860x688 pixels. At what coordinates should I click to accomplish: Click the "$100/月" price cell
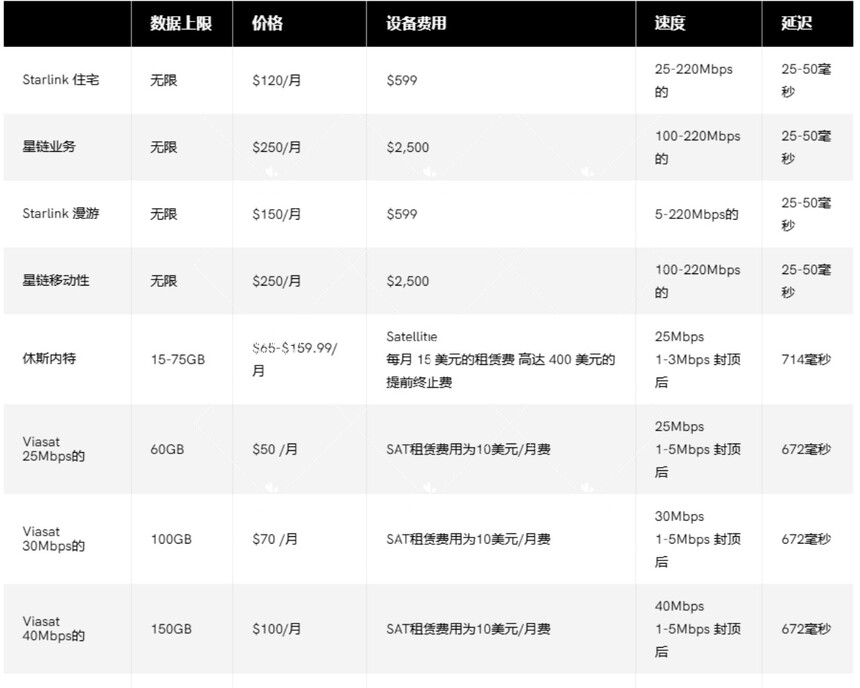click(276, 630)
